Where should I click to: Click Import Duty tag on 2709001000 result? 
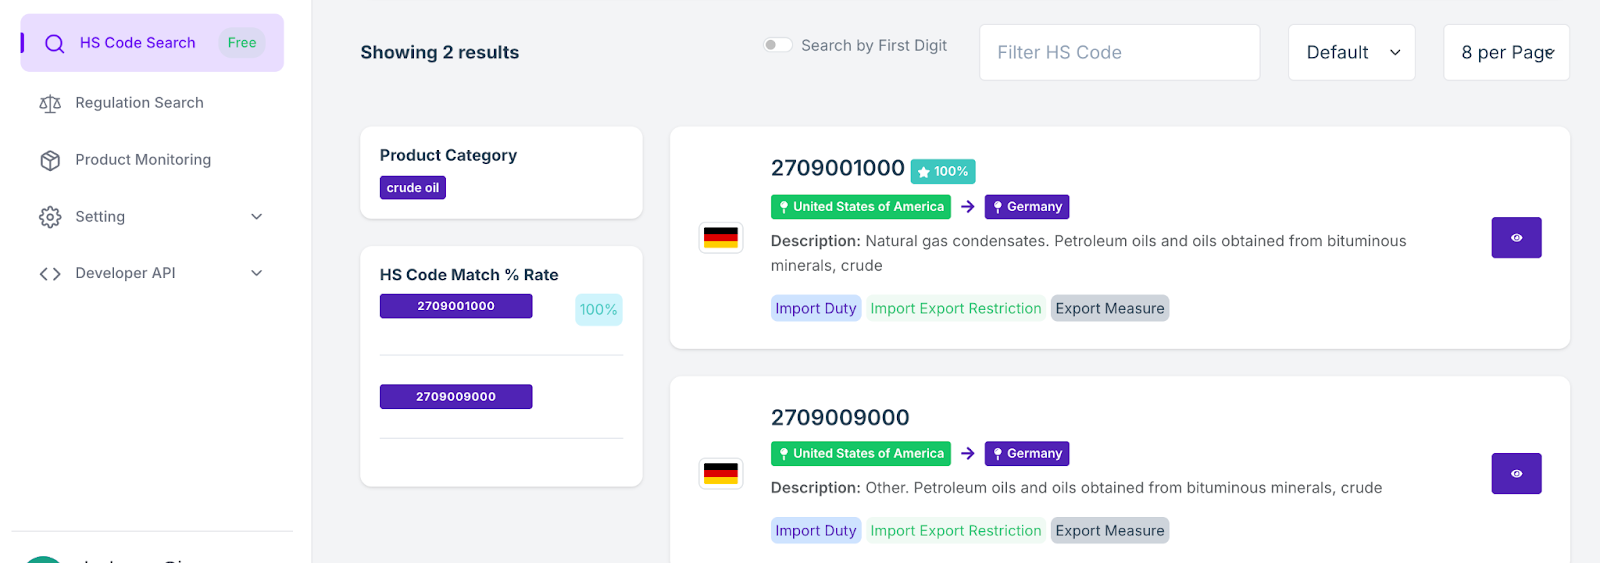pyautogui.click(x=816, y=309)
